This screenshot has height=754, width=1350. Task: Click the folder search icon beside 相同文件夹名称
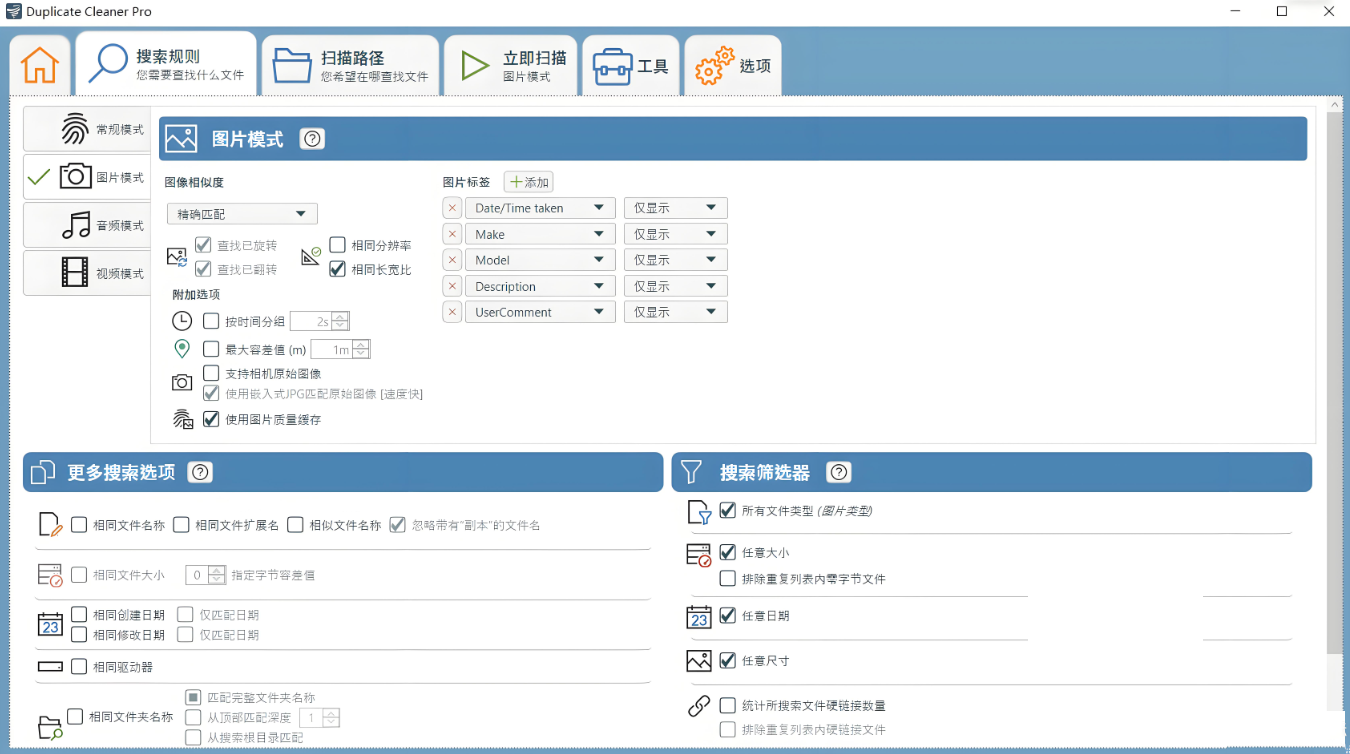[50, 728]
